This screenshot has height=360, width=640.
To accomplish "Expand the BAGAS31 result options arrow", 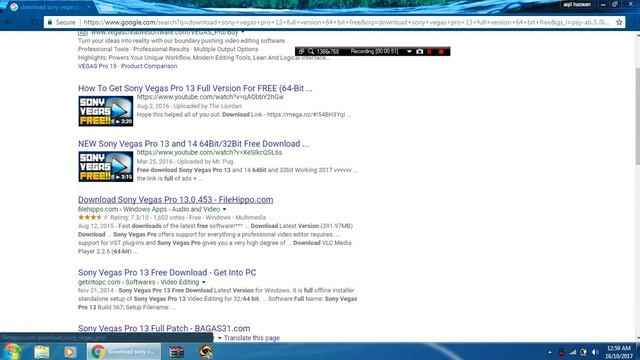I will 220,338.
